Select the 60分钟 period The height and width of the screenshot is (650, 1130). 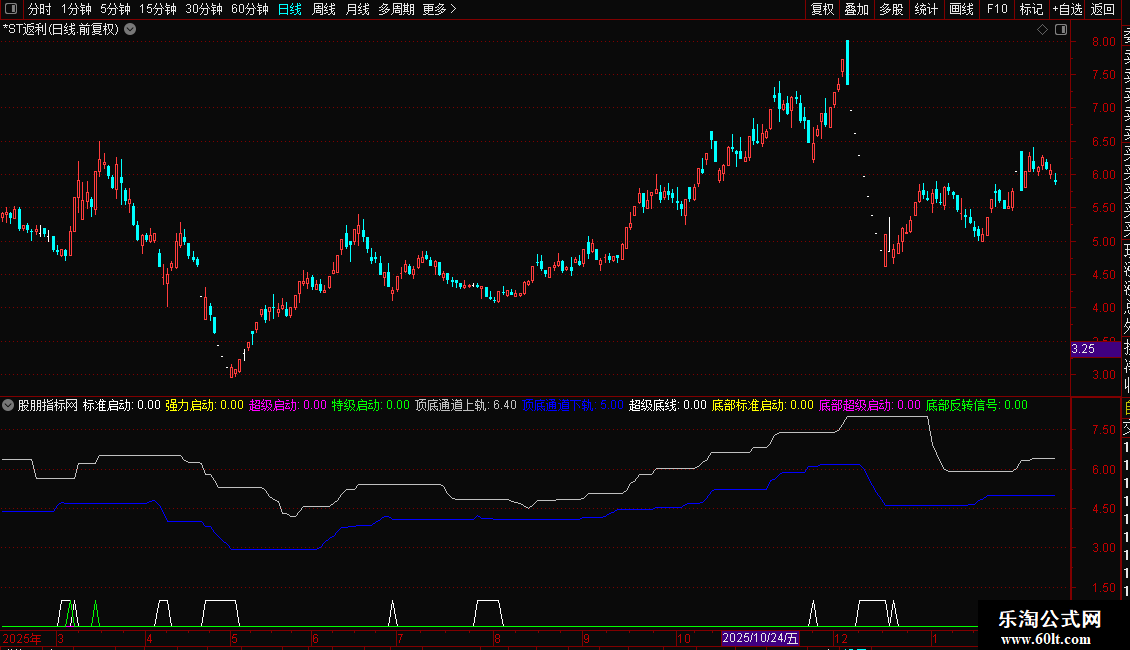(250, 9)
